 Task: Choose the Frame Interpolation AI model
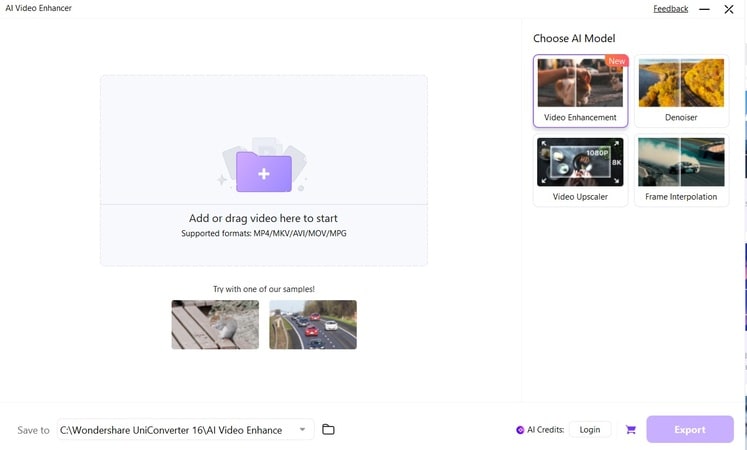tap(681, 170)
